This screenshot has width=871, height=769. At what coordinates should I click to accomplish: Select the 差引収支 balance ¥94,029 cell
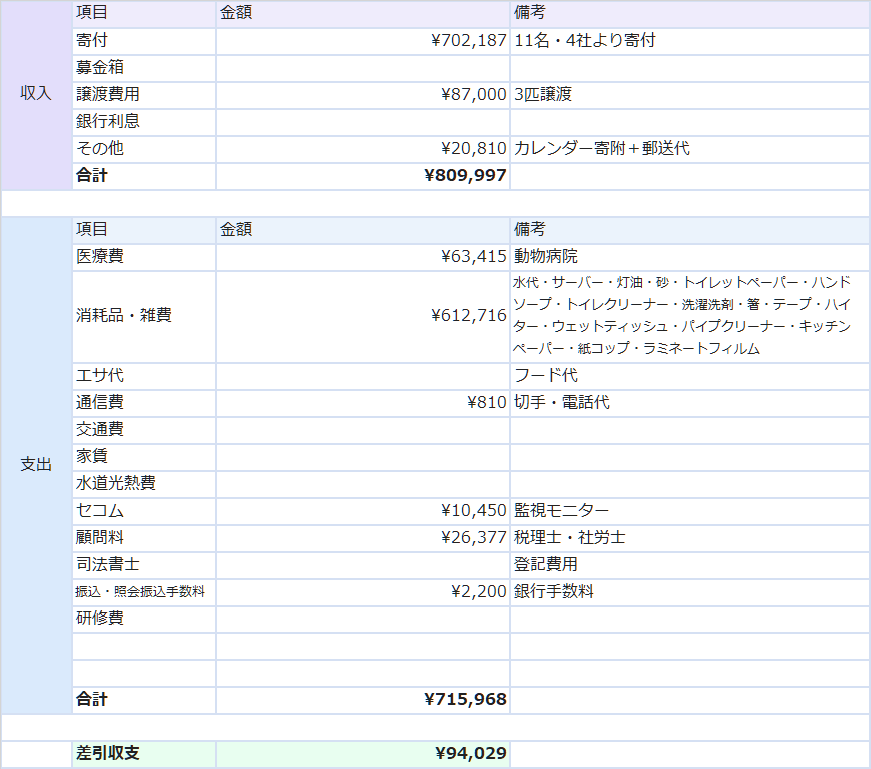(363, 754)
